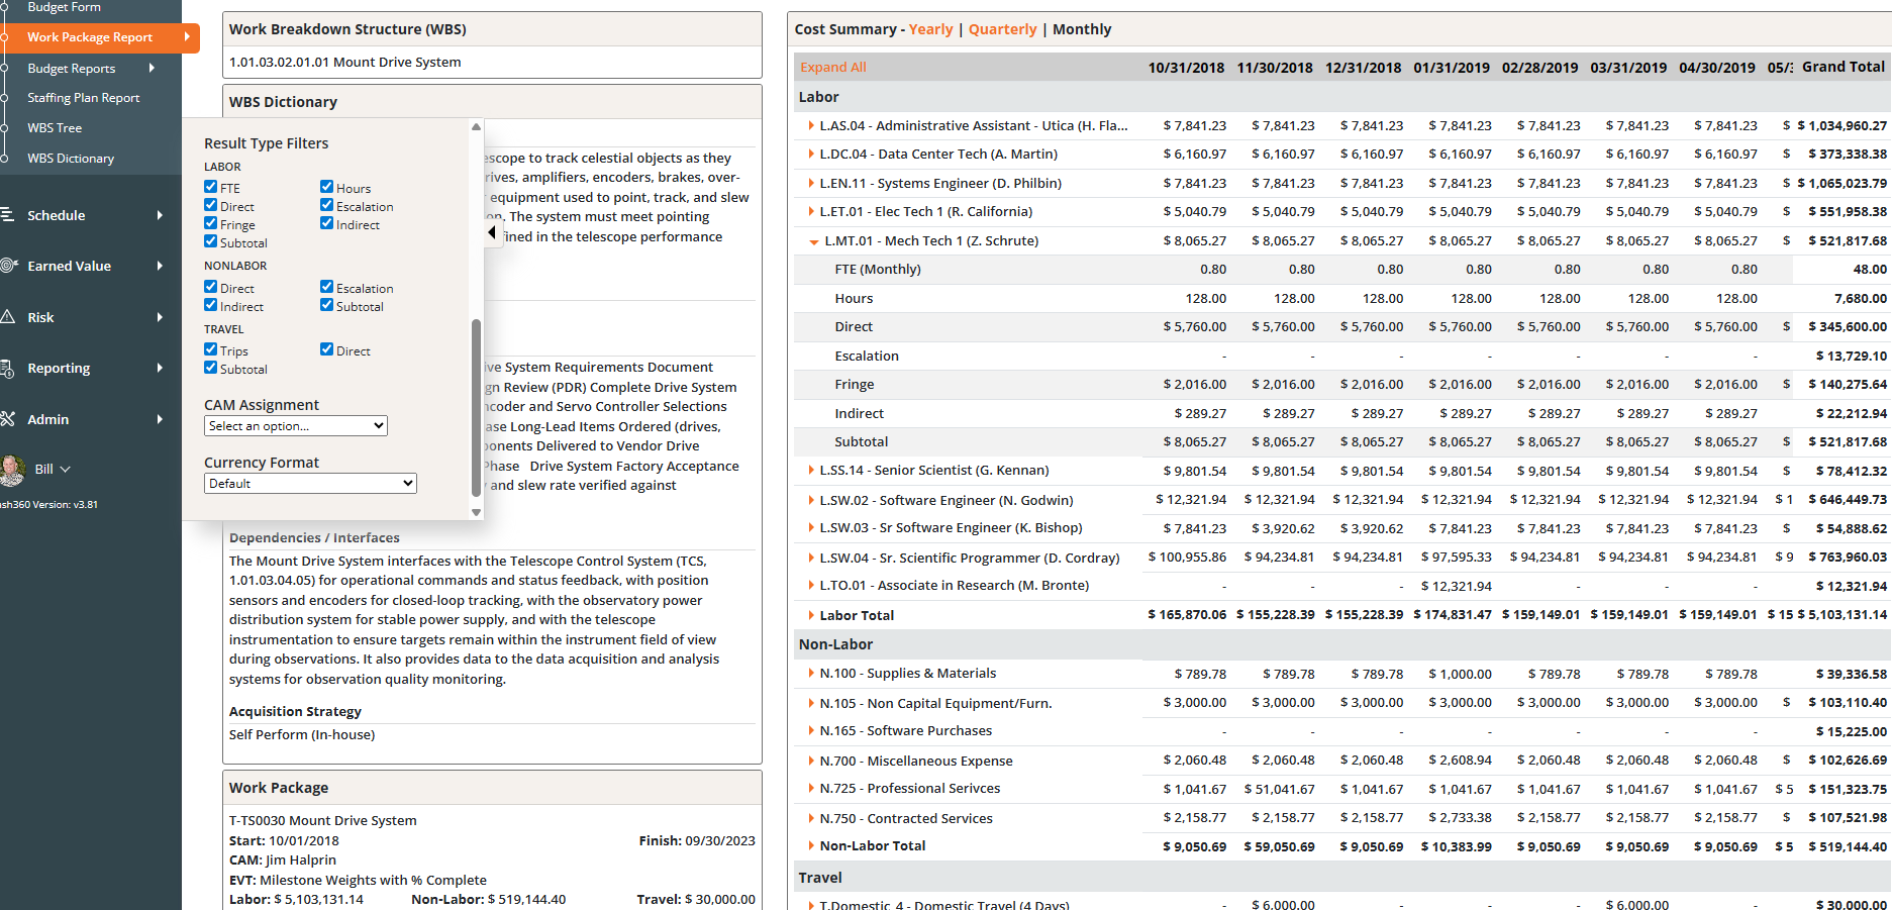The height and width of the screenshot is (910, 1892).
Task: Uncheck the Labor FTE checkbox
Action: pos(211,187)
